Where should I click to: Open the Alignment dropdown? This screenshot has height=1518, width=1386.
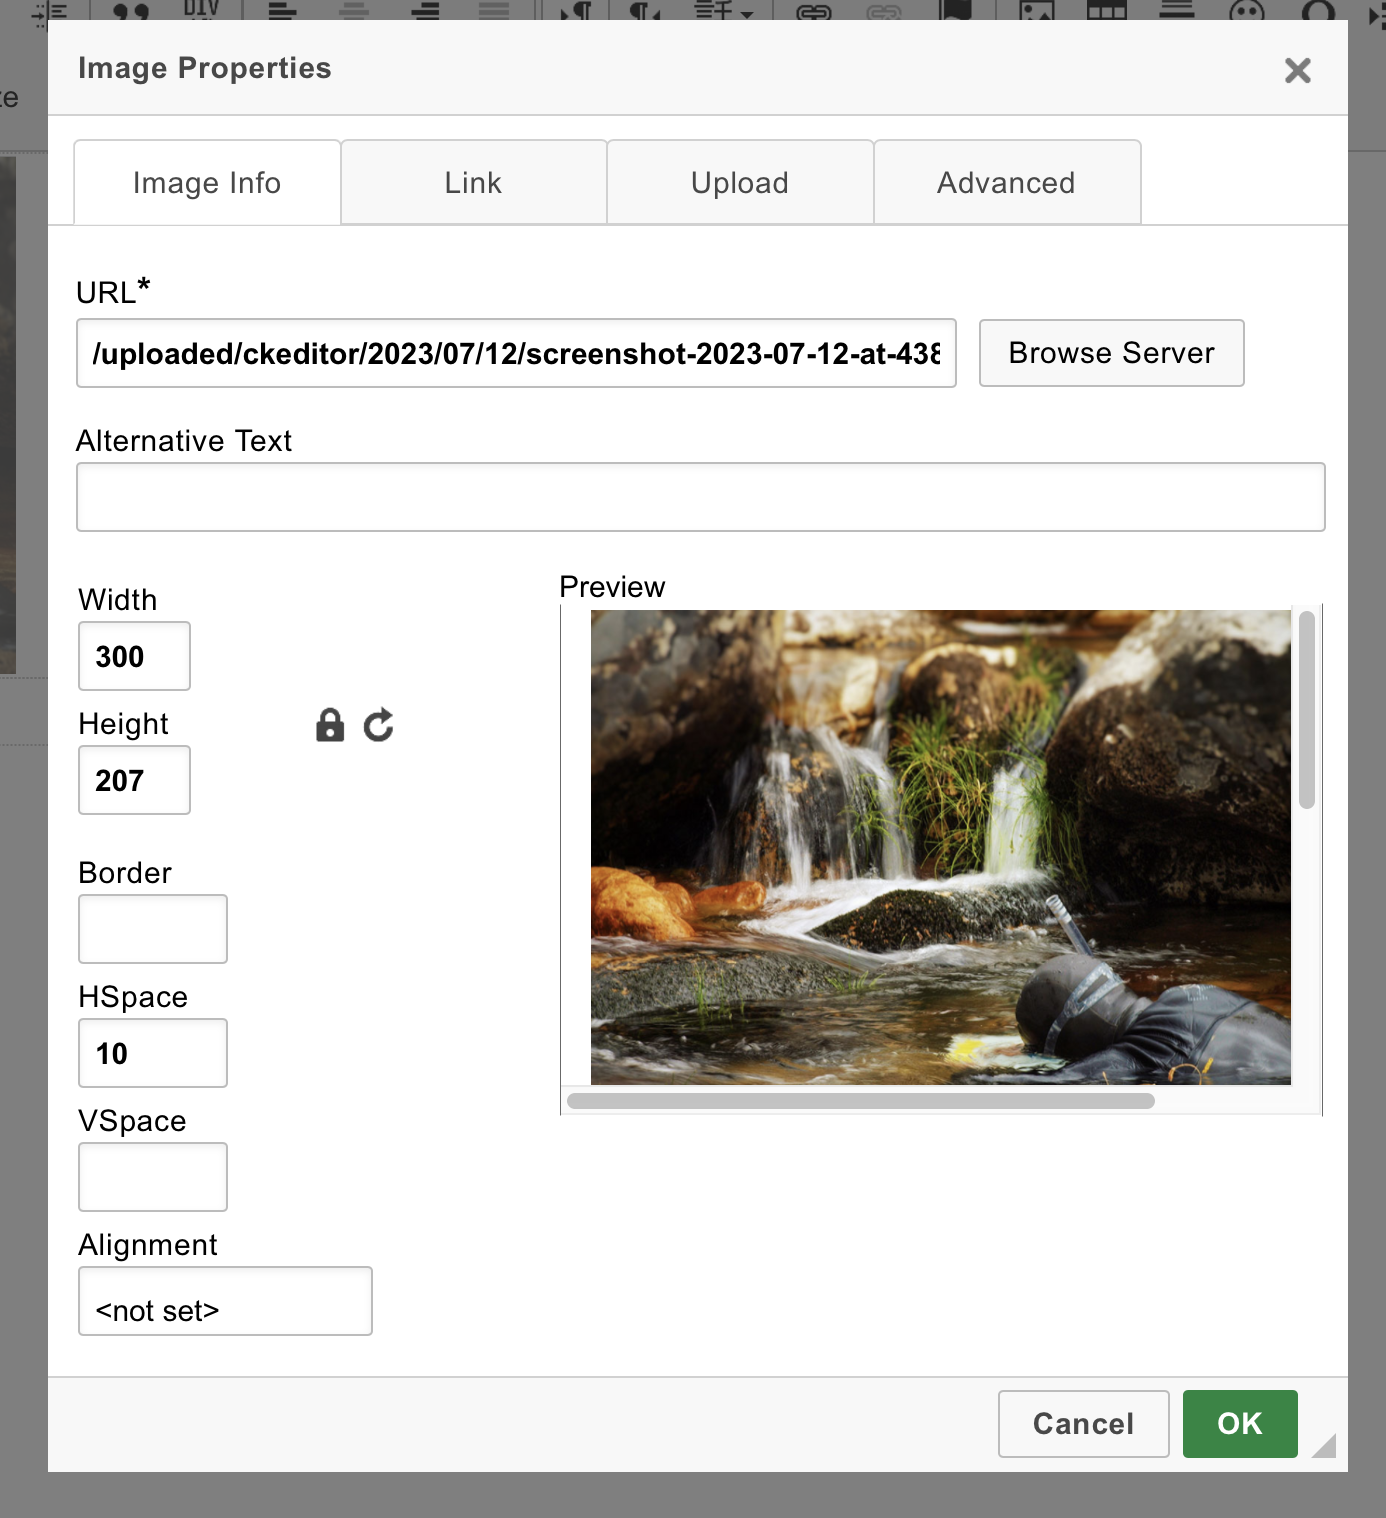(x=225, y=1301)
